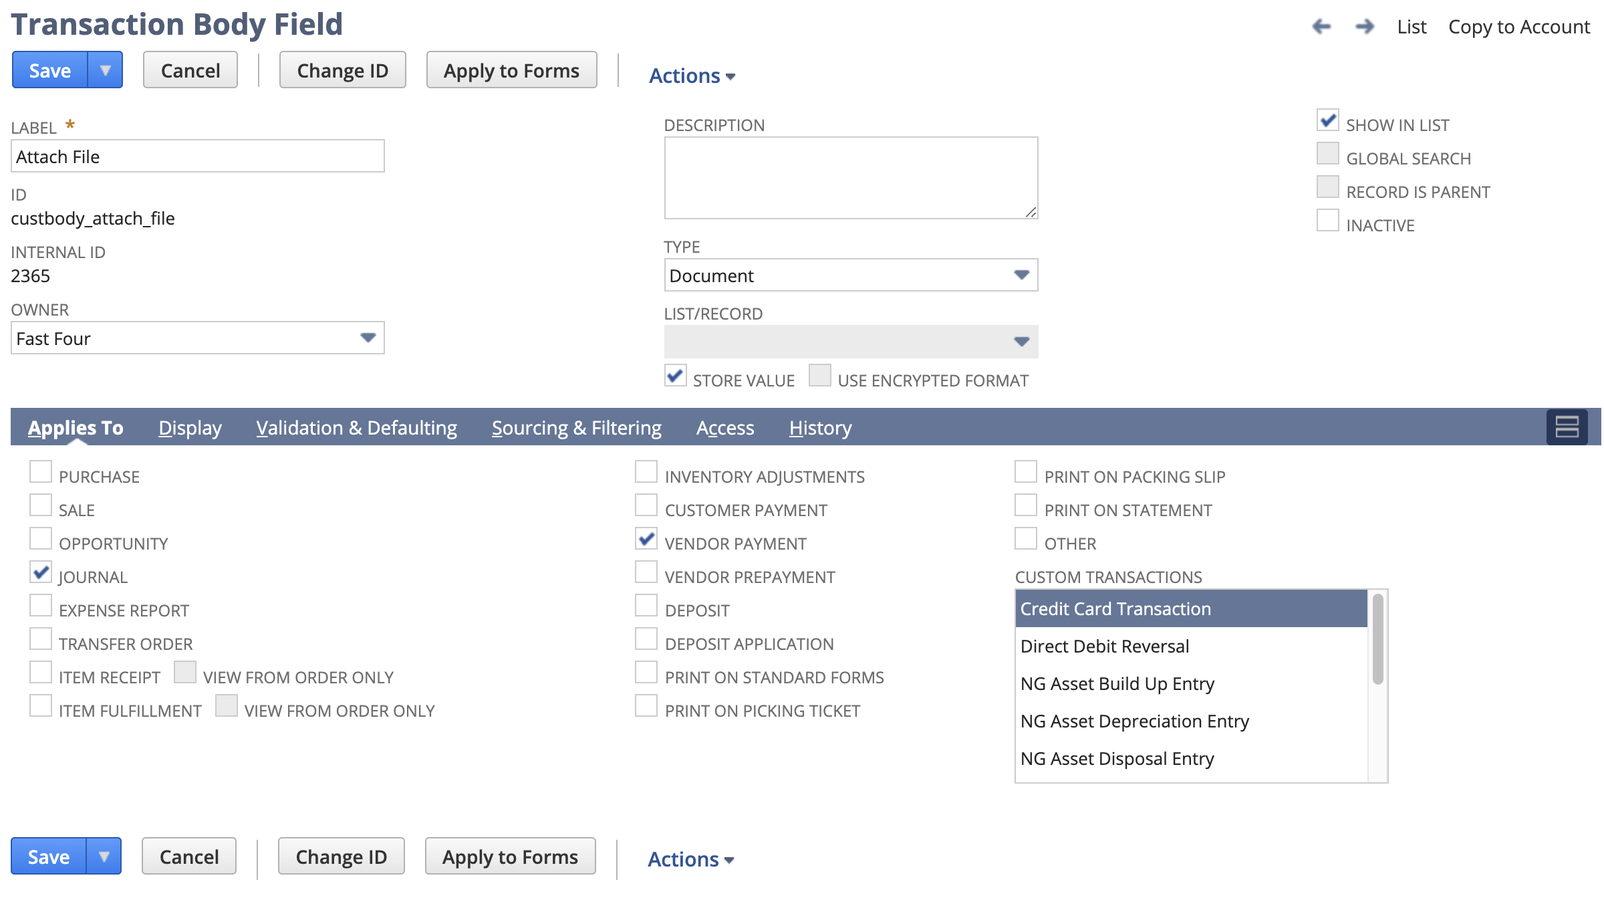
Task: Click into the Description text area
Action: point(851,178)
